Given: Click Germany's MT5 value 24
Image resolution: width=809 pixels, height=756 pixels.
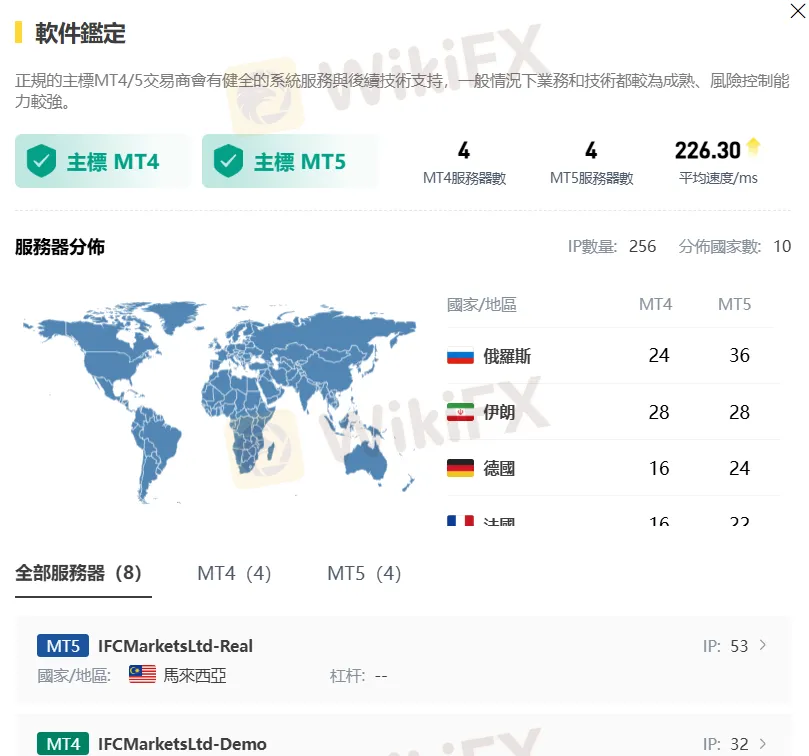Looking at the screenshot, I should coord(739,468).
